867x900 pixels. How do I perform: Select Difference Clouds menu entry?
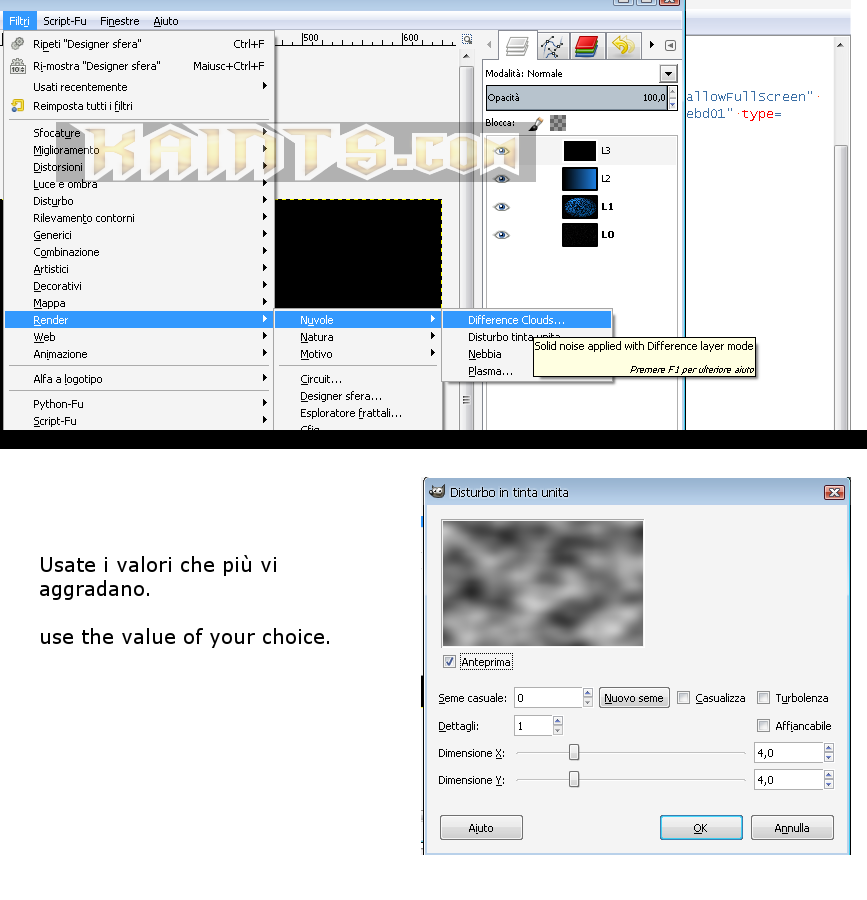coord(527,320)
